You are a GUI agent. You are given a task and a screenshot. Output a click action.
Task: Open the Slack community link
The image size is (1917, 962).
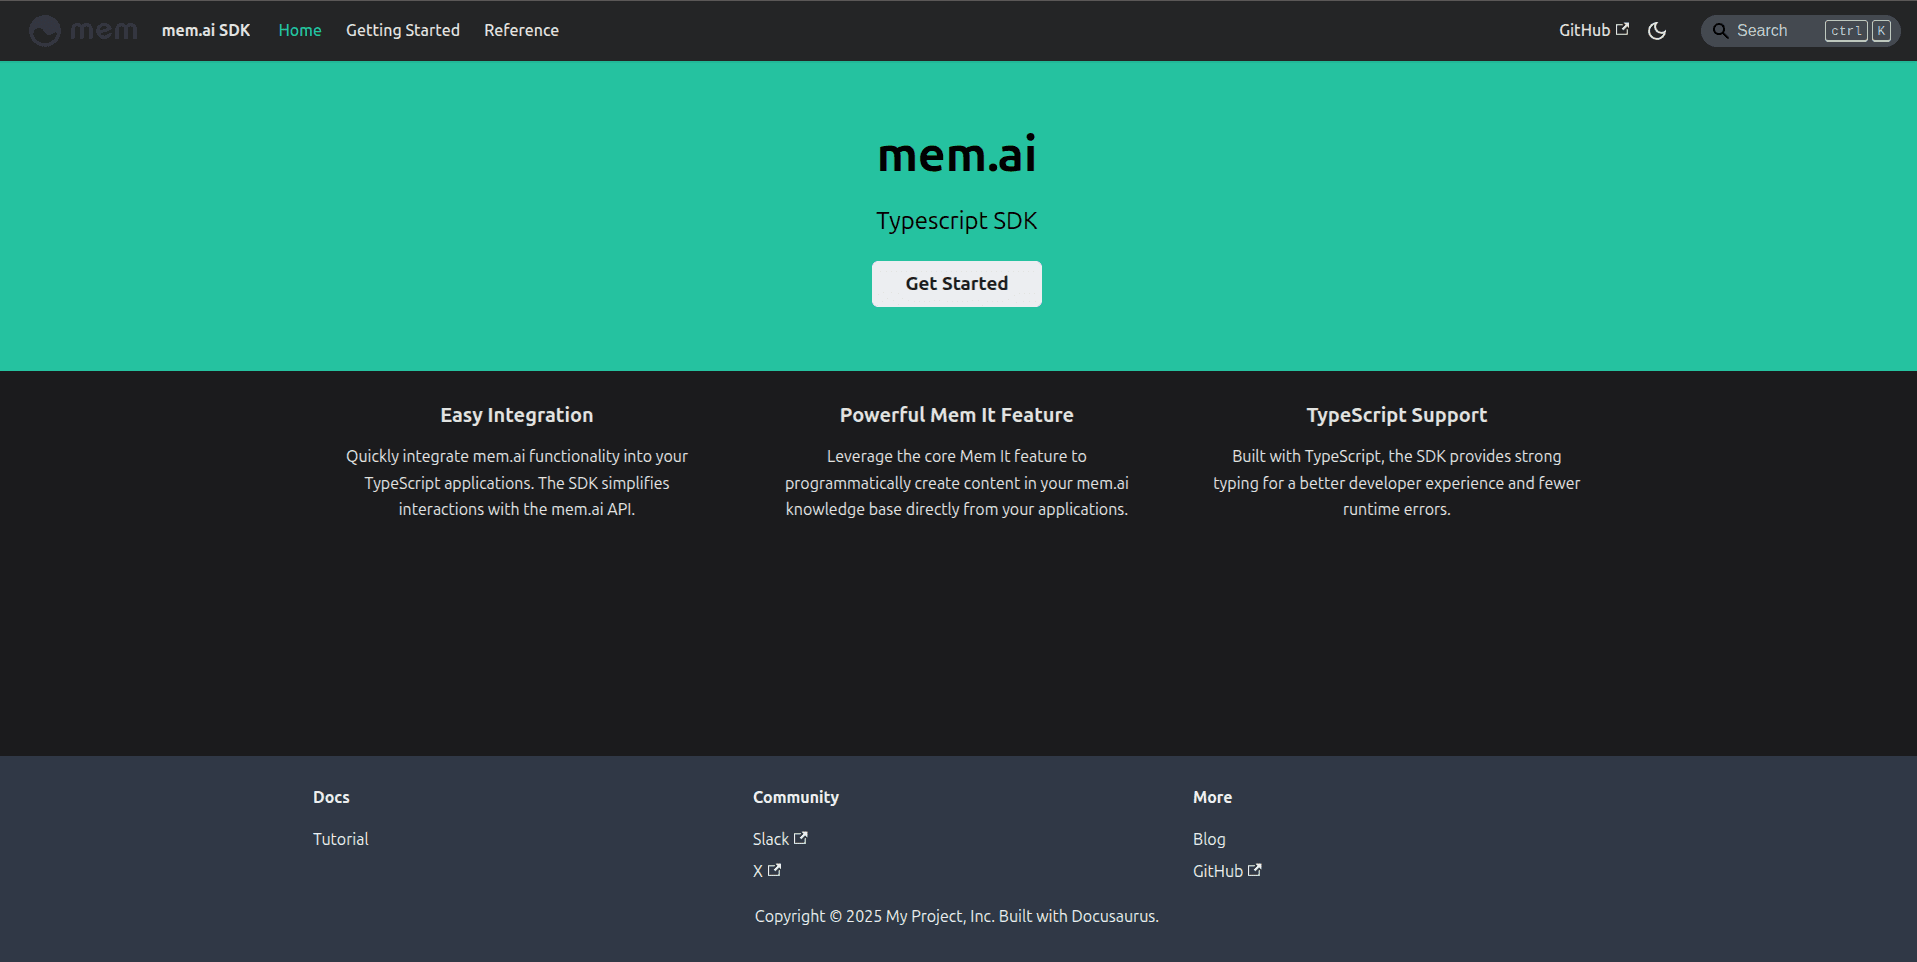tap(780, 839)
